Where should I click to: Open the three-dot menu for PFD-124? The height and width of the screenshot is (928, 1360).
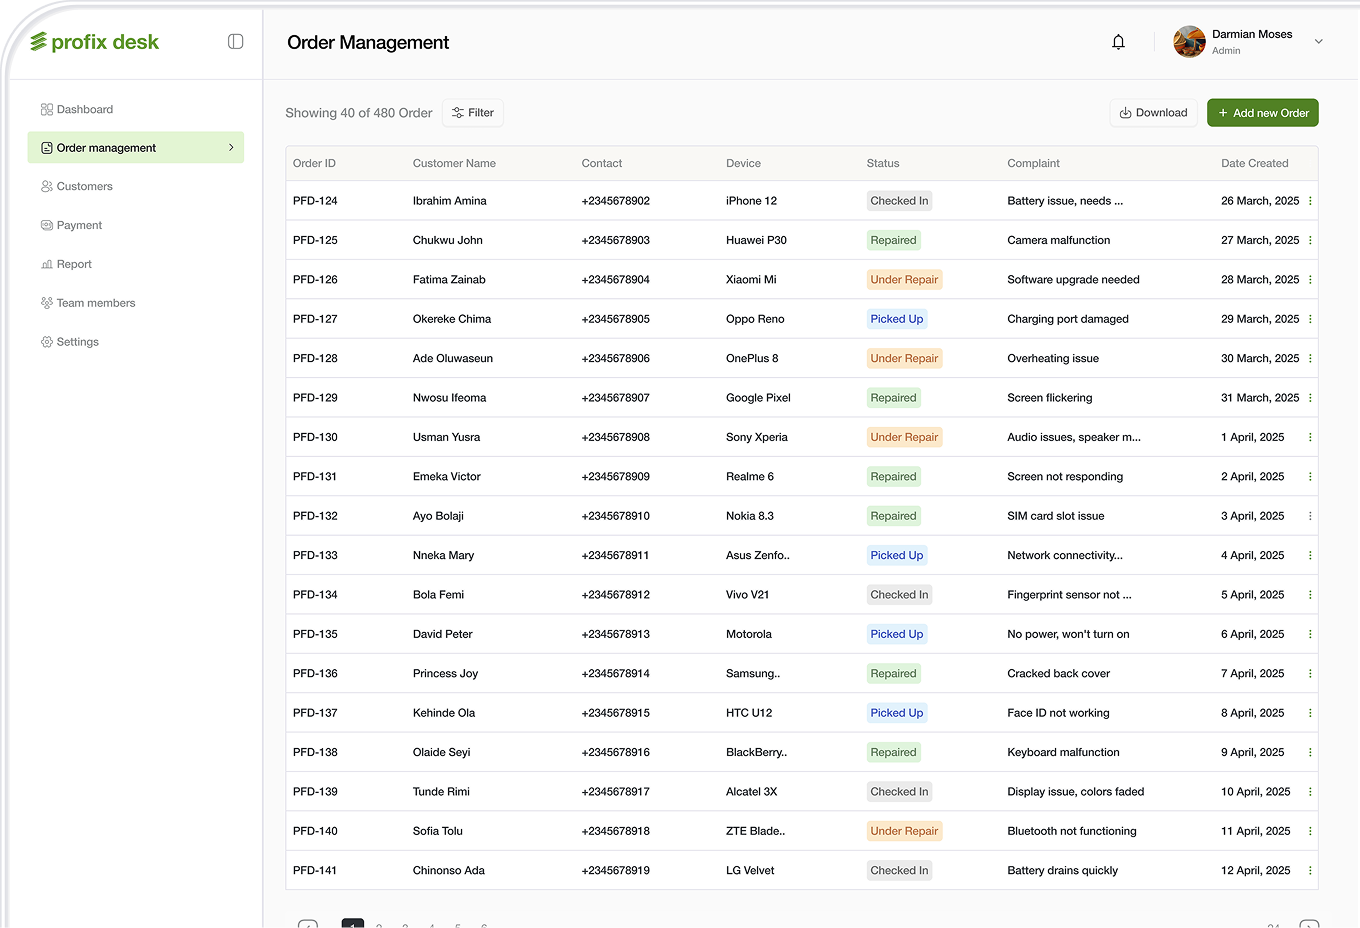click(1310, 201)
